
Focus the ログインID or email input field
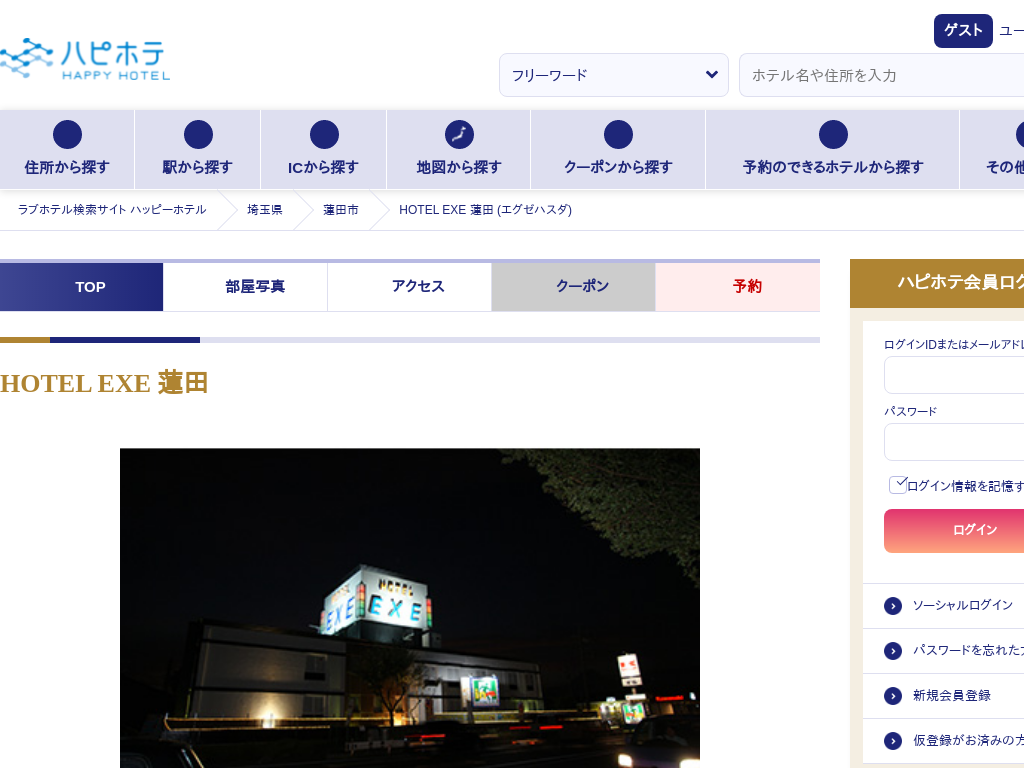coord(954,375)
